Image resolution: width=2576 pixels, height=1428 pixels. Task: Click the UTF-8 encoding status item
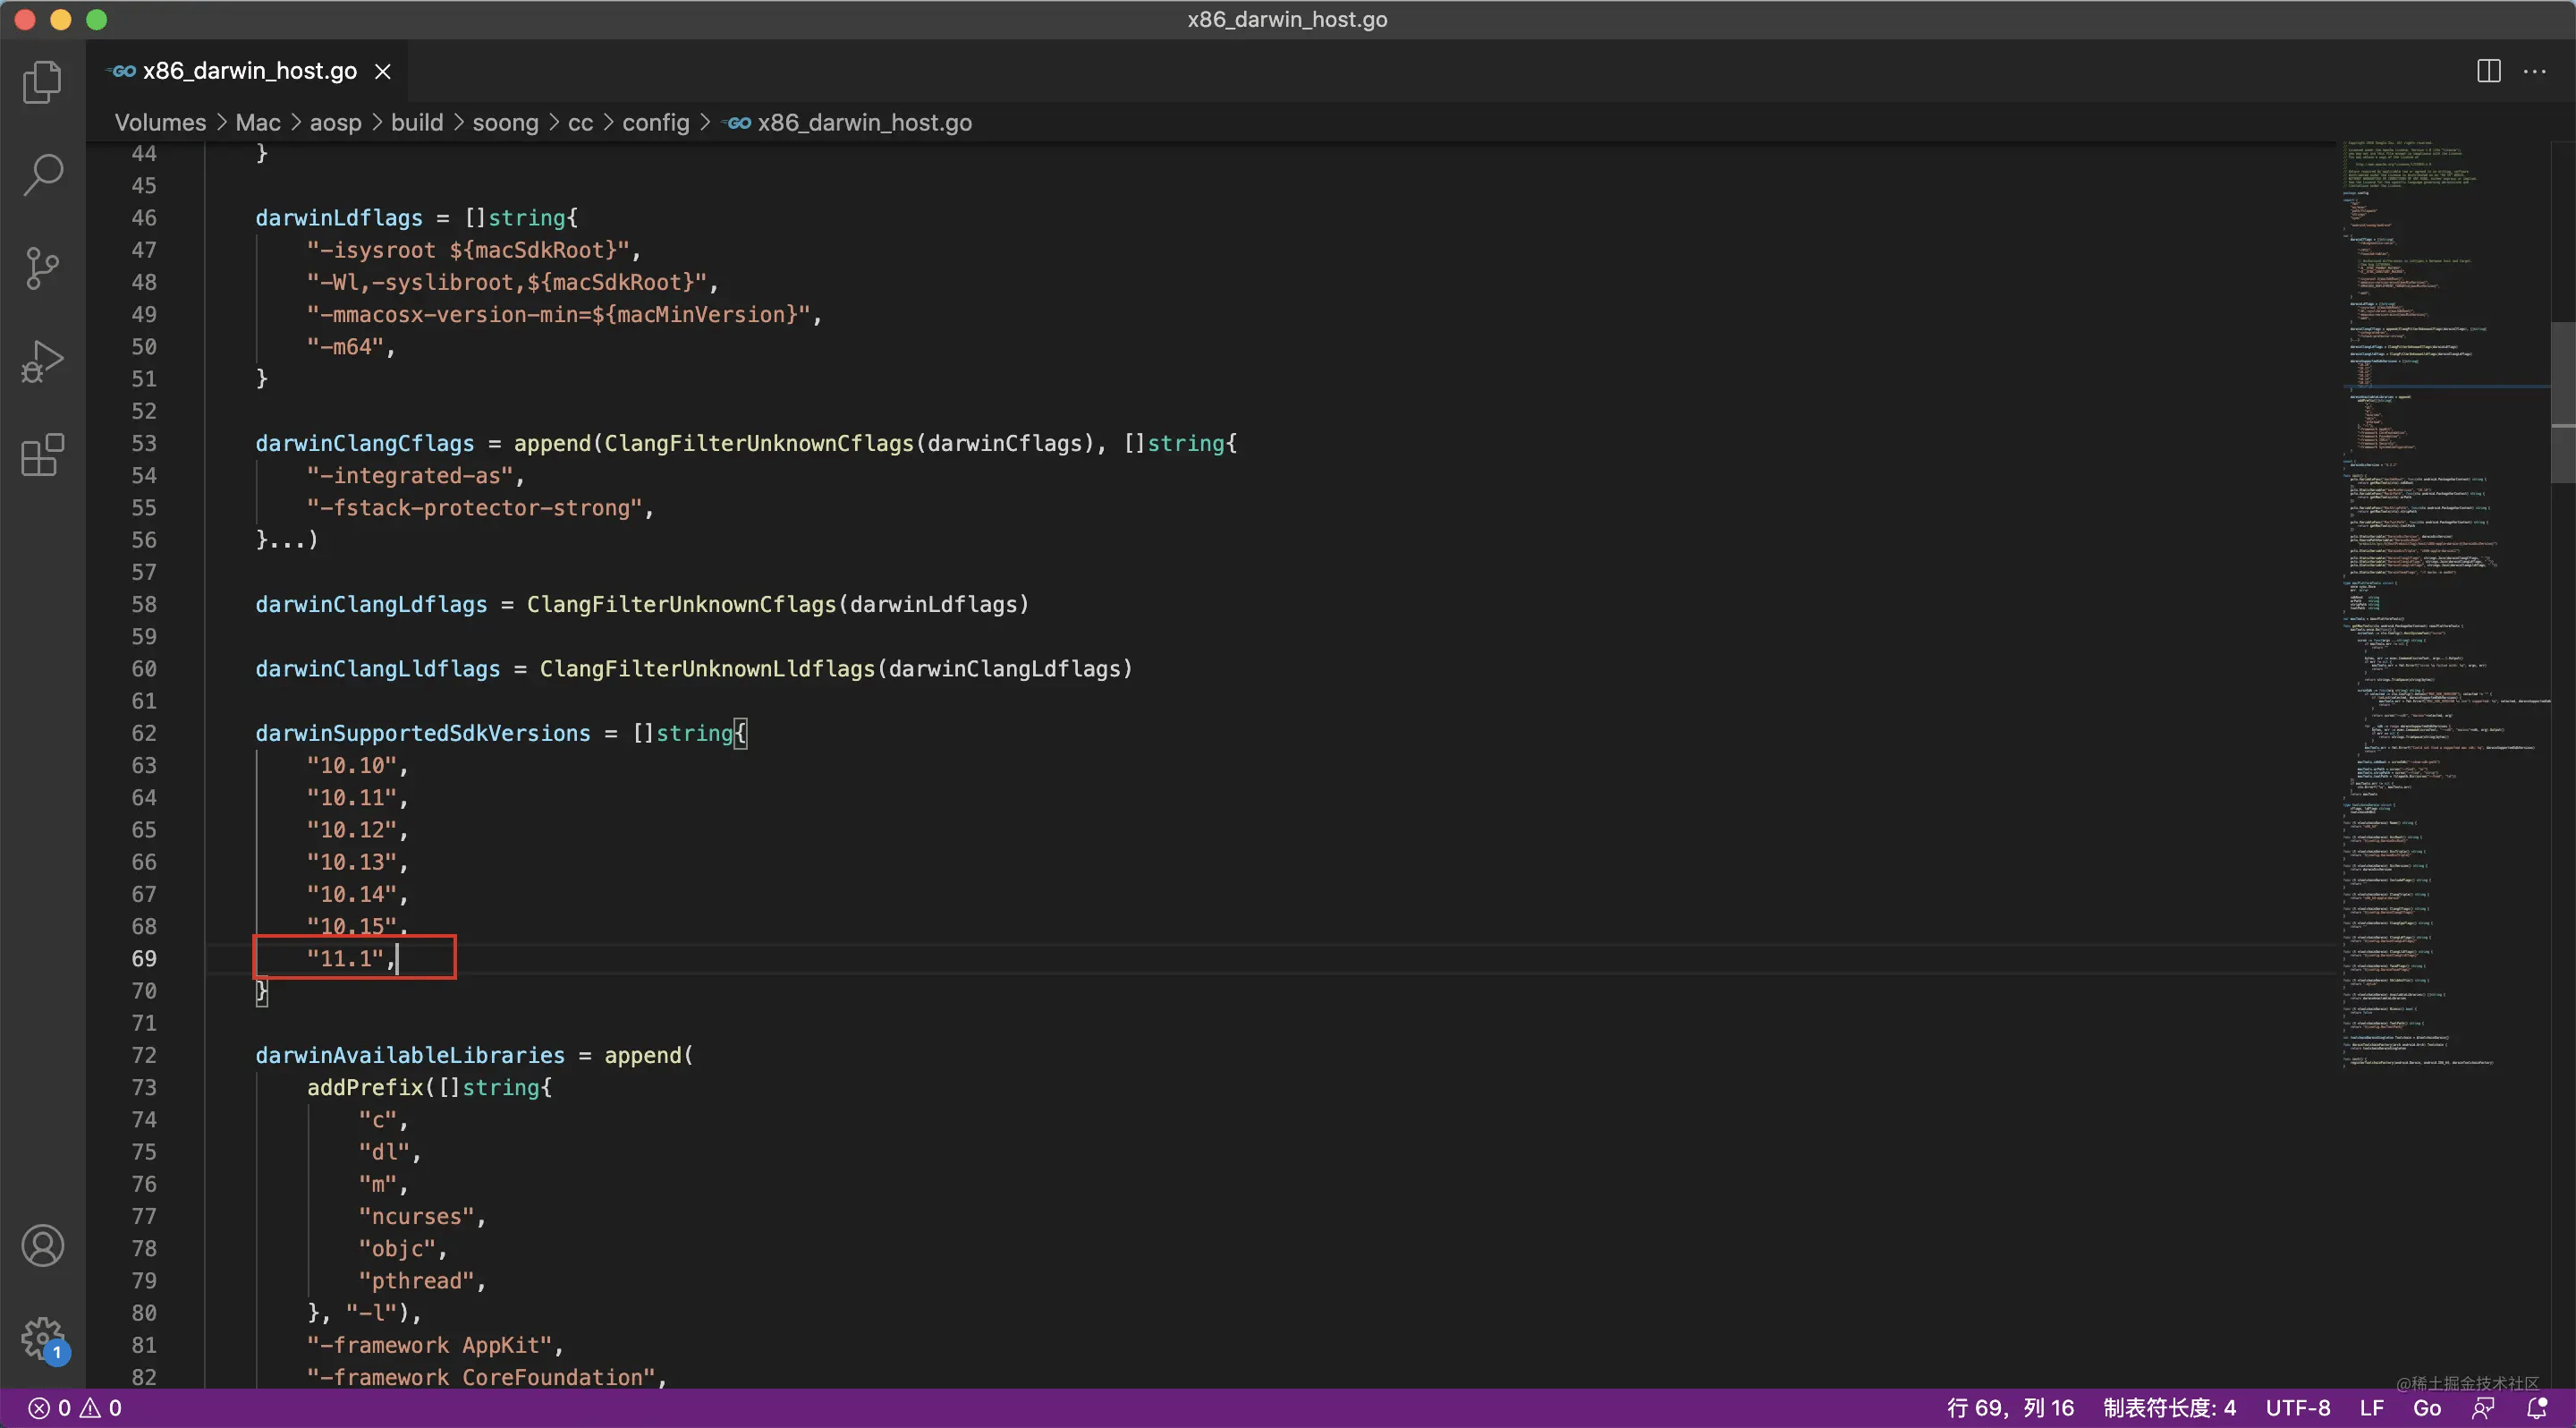[x=2298, y=1408]
